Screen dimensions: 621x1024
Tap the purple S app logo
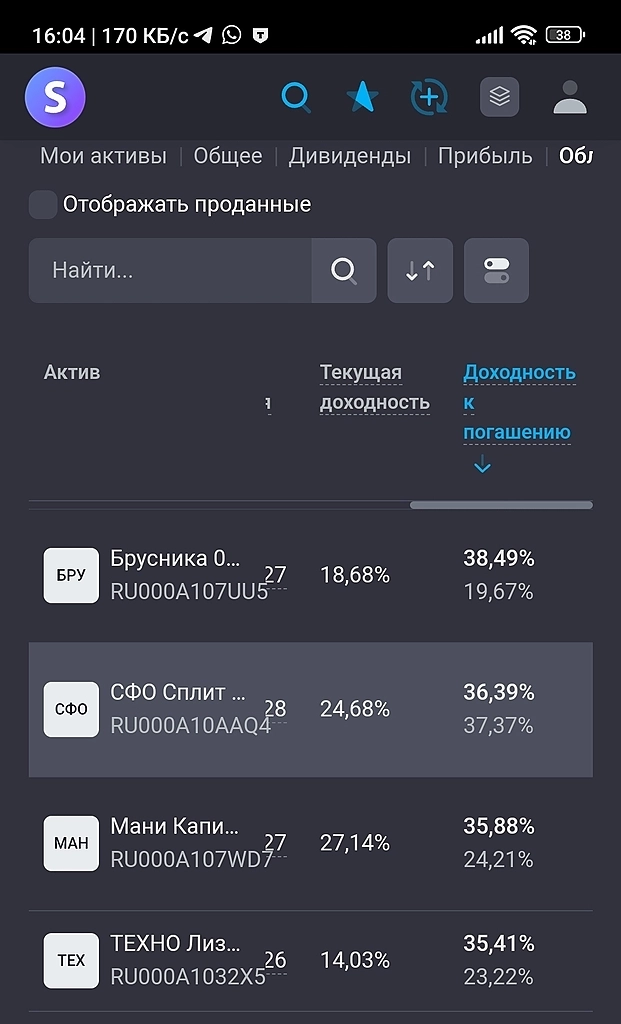(55, 97)
